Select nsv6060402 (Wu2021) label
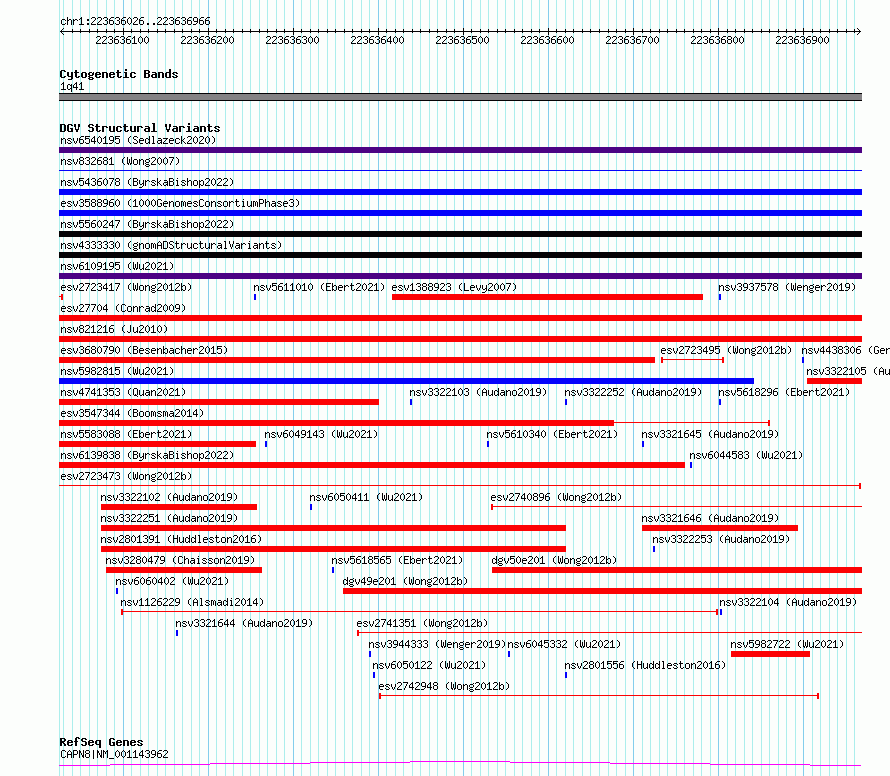 tap(172, 581)
